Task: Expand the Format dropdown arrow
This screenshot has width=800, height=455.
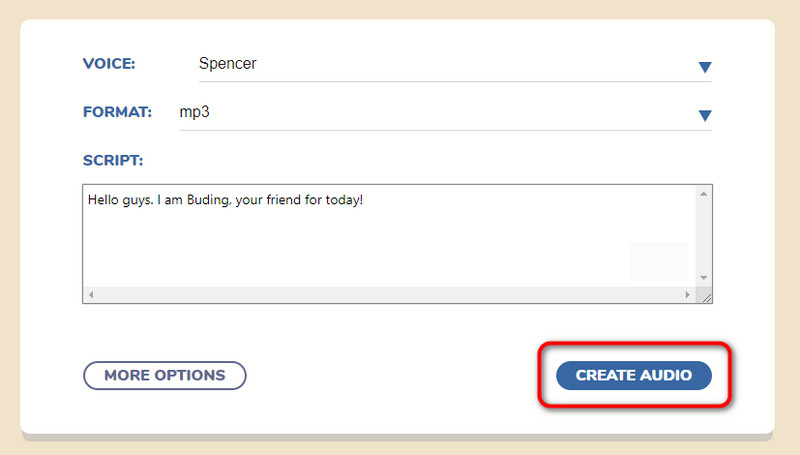Action: 704,115
